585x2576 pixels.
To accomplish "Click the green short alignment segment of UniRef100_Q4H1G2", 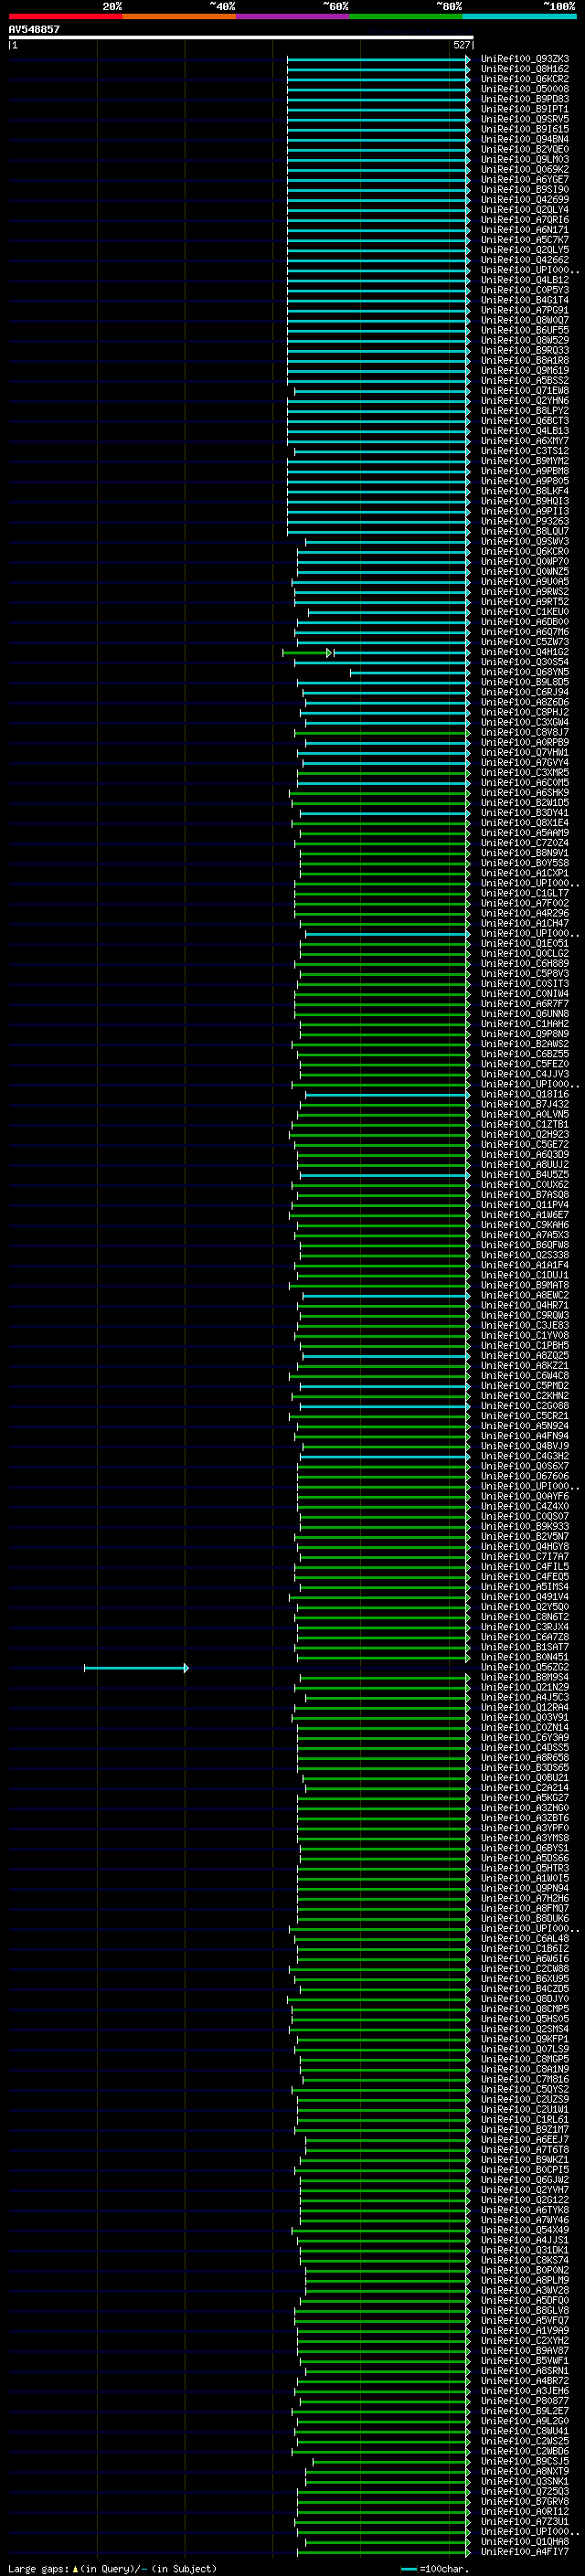I will click(307, 652).
